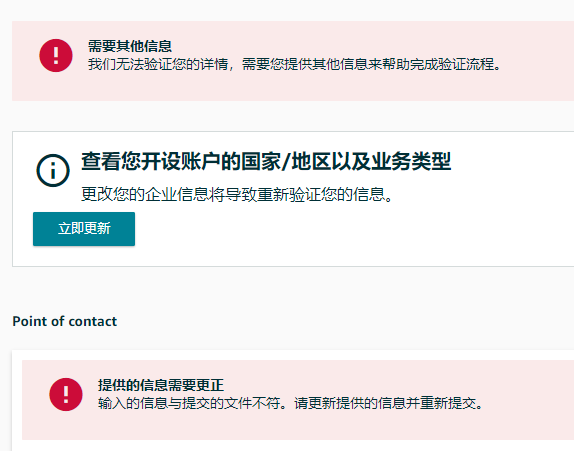Screen dimensions: 574x451
Task: Click pink banner area below 输入的信息 message
Action: (293, 426)
